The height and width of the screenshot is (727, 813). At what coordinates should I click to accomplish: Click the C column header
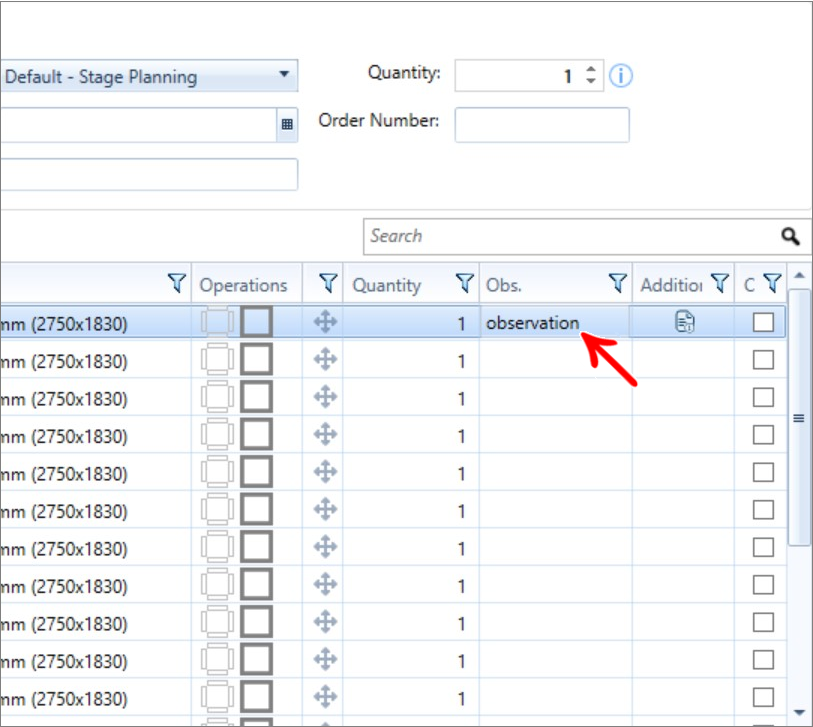(x=749, y=285)
